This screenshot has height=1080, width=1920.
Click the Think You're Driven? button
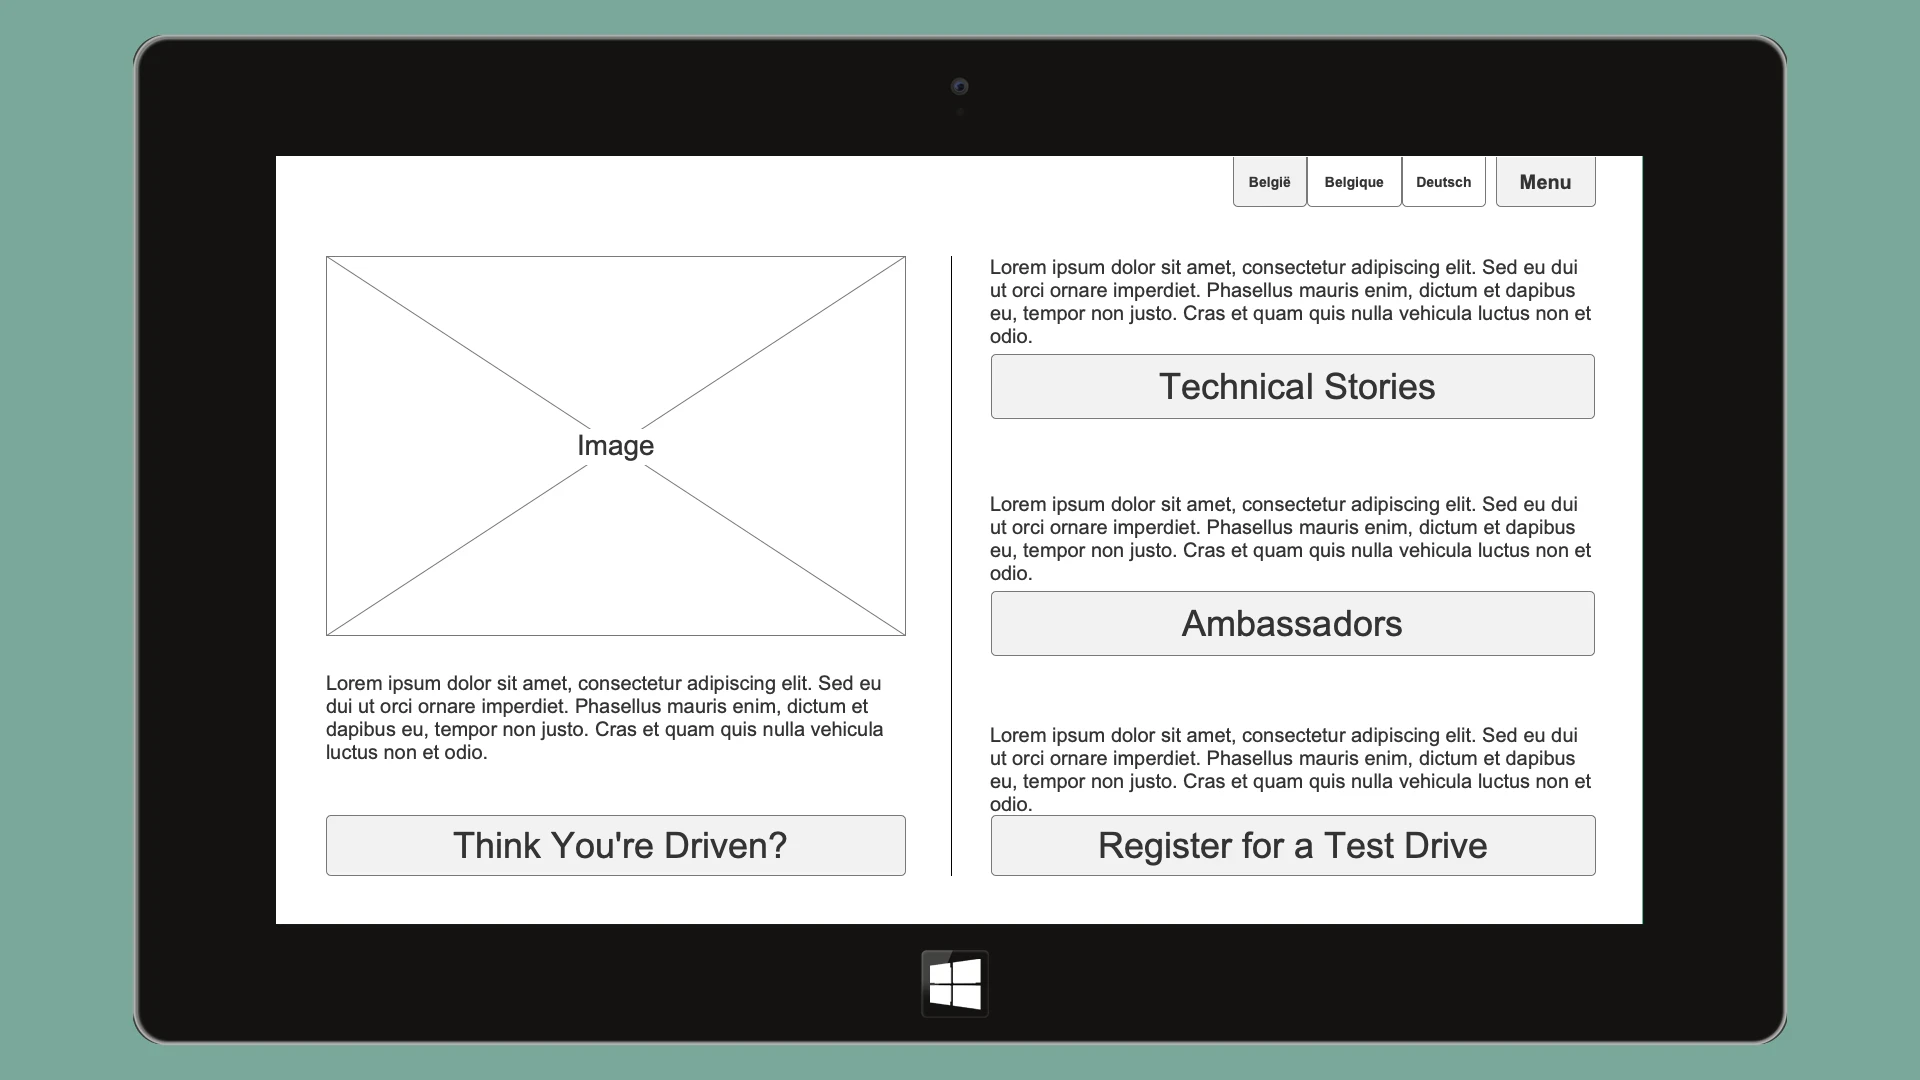coord(615,846)
